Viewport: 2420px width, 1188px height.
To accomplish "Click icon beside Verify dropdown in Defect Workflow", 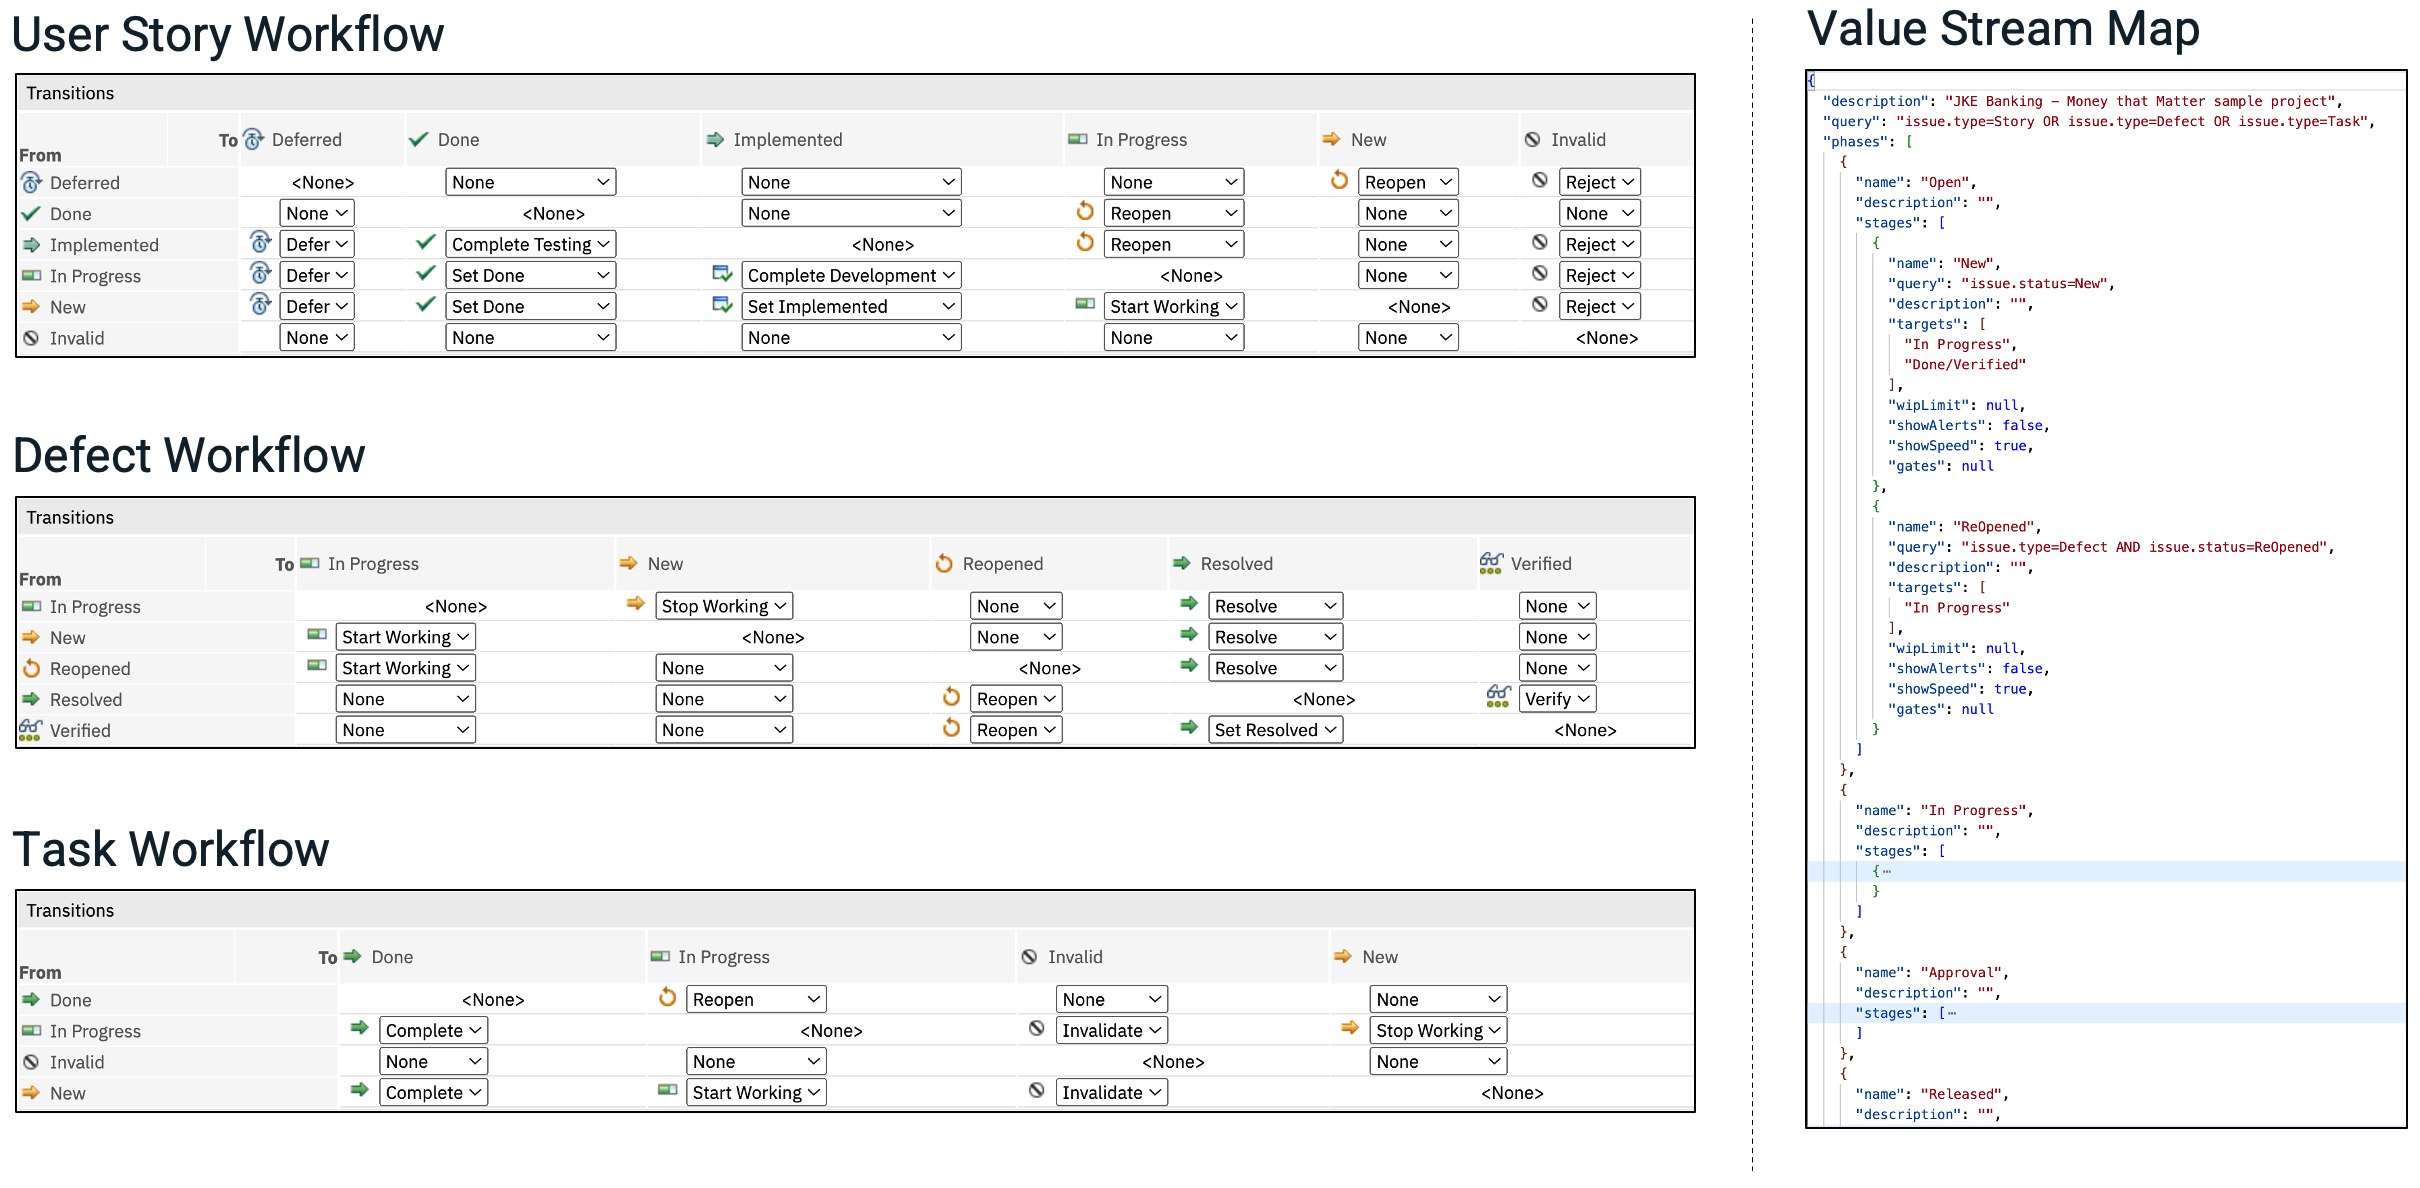I will pyautogui.click(x=1498, y=696).
